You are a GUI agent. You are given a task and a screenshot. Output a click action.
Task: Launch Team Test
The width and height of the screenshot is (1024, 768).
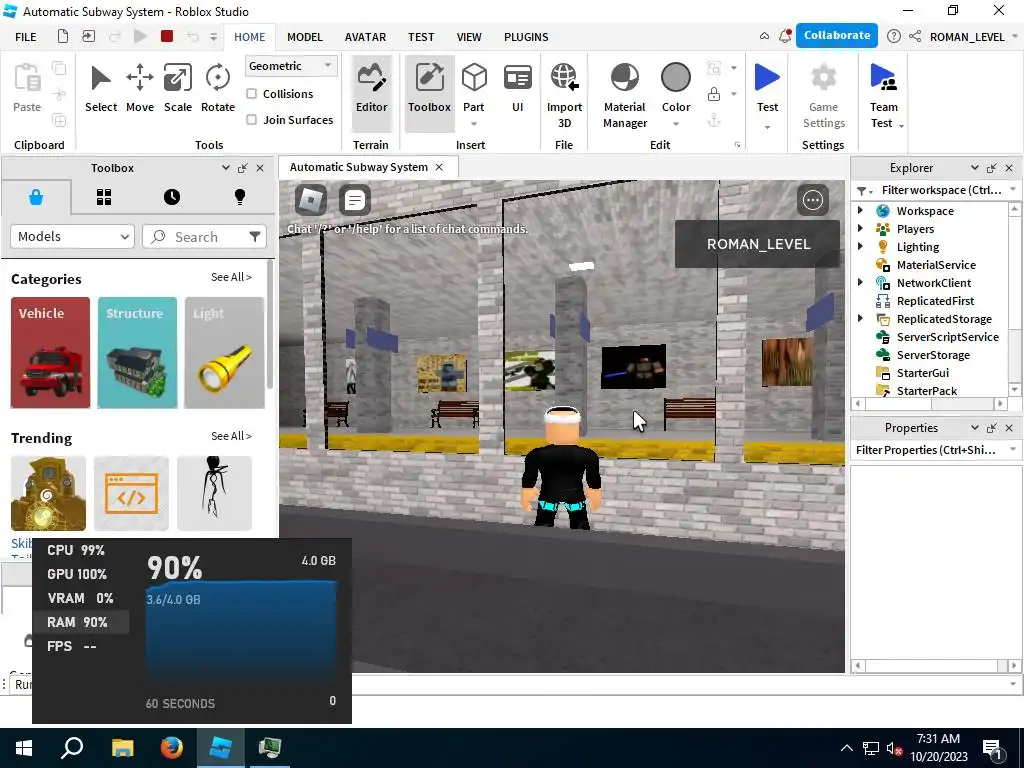(x=884, y=95)
